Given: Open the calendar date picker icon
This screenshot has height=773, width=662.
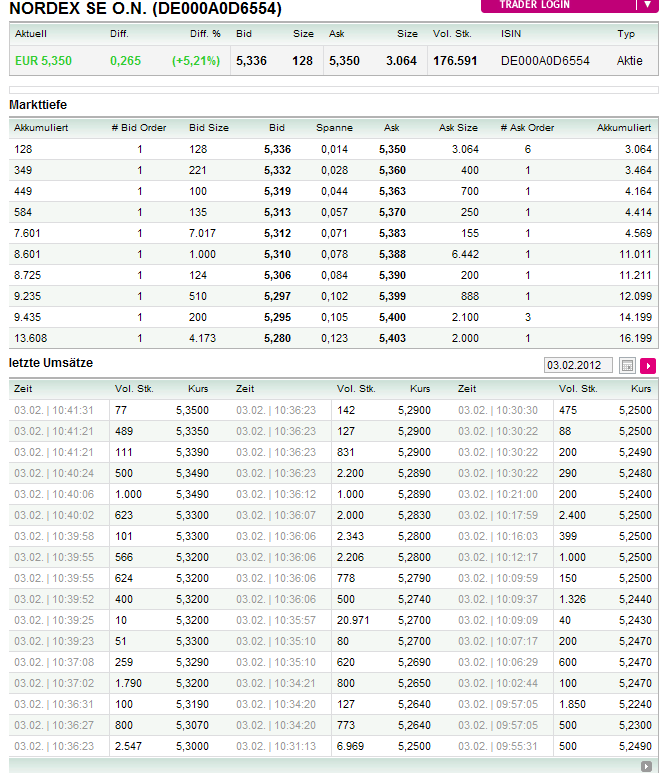Looking at the screenshot, I should pos(627,366).
